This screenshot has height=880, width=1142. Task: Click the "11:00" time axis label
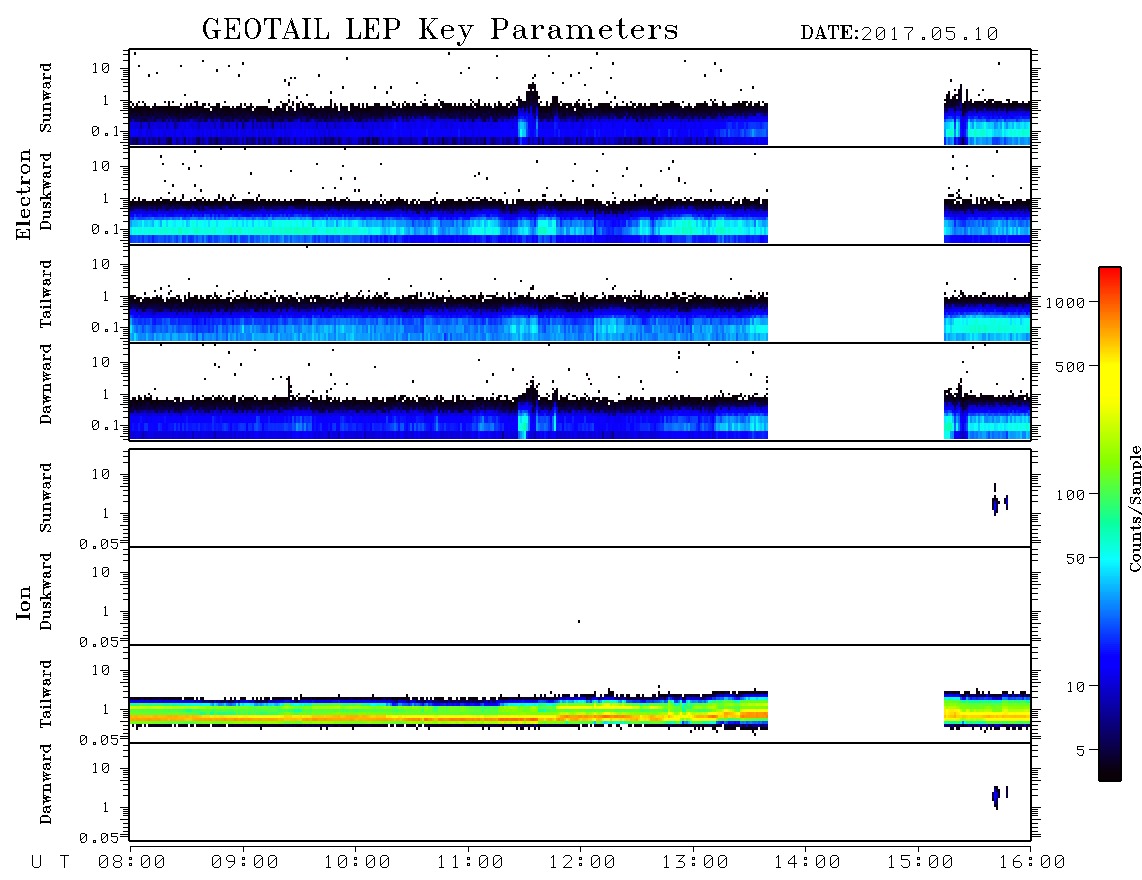[470, 863]
